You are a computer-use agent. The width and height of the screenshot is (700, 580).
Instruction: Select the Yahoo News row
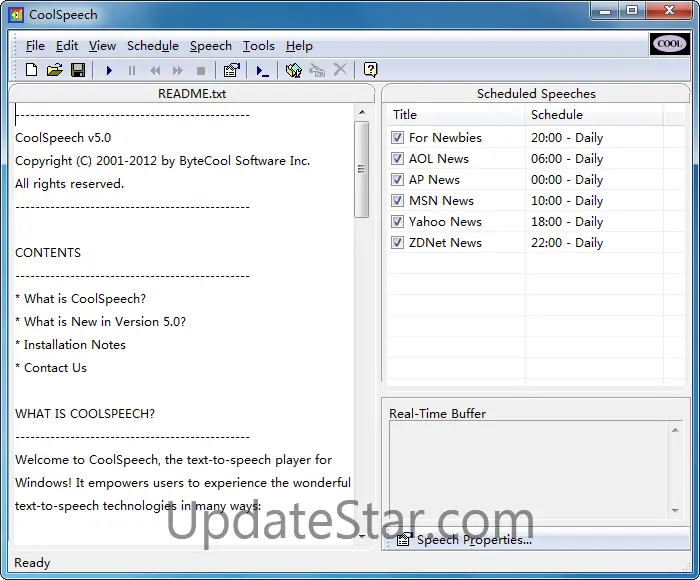pos(445,222)
